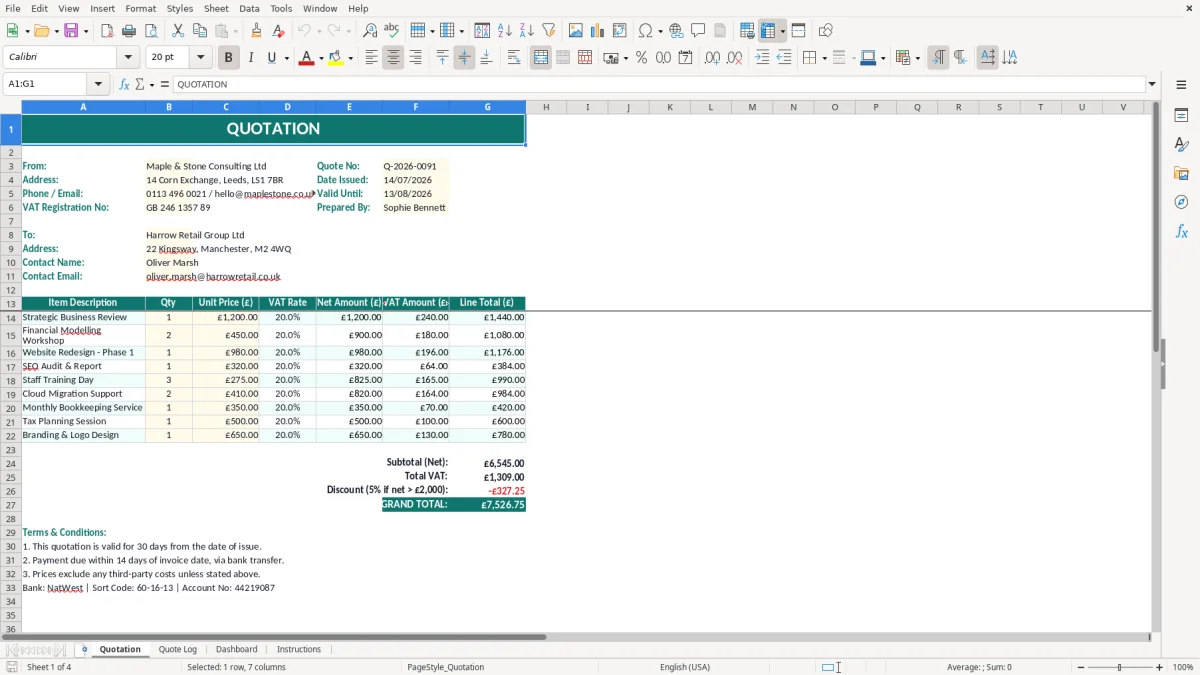Open the Data menu
The width and height of the screenshot is (1200, 675).
point(249,8)
